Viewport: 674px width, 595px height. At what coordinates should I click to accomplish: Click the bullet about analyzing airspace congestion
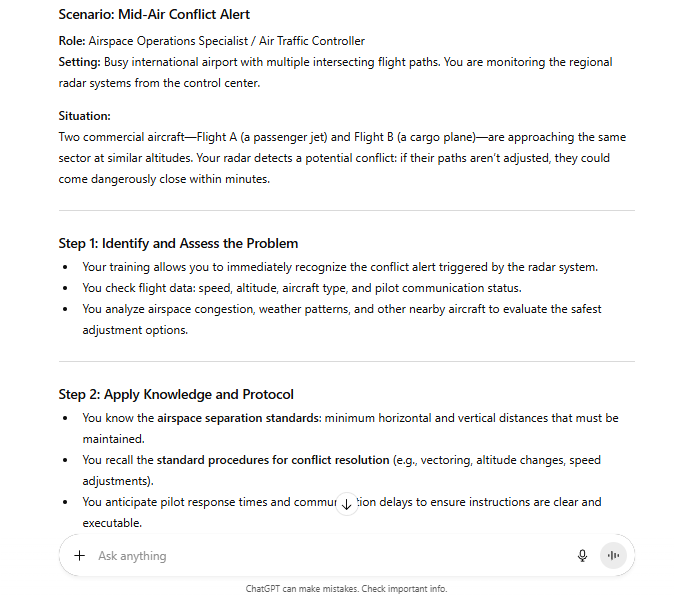[x=341, y=309]
